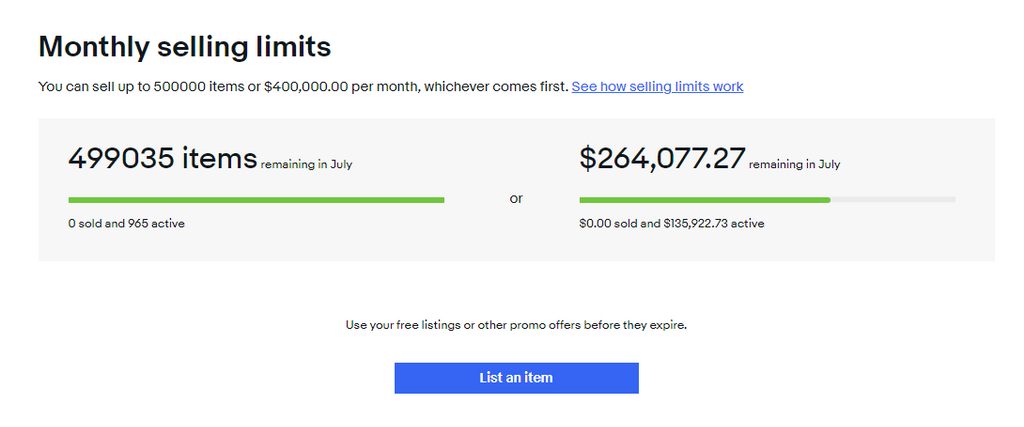The width and height of the screenshot is (1024, 427).
Task: Click 'remaining in July' beside the items count
Action: [306, 165]
